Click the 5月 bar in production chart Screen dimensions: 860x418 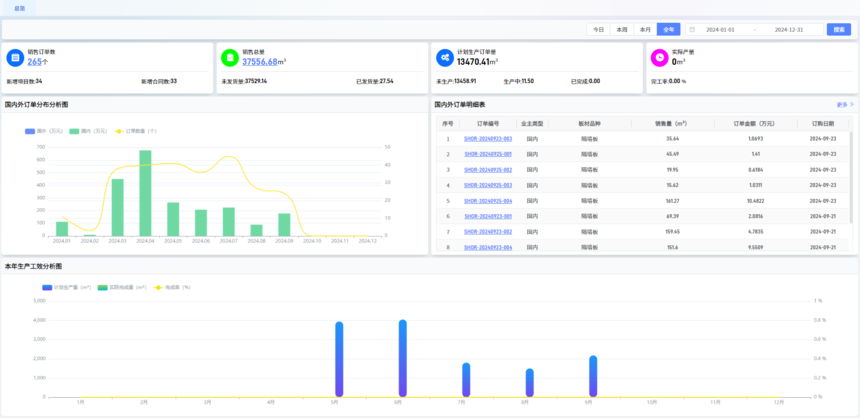pyautogui.click(x=339, y=359)
